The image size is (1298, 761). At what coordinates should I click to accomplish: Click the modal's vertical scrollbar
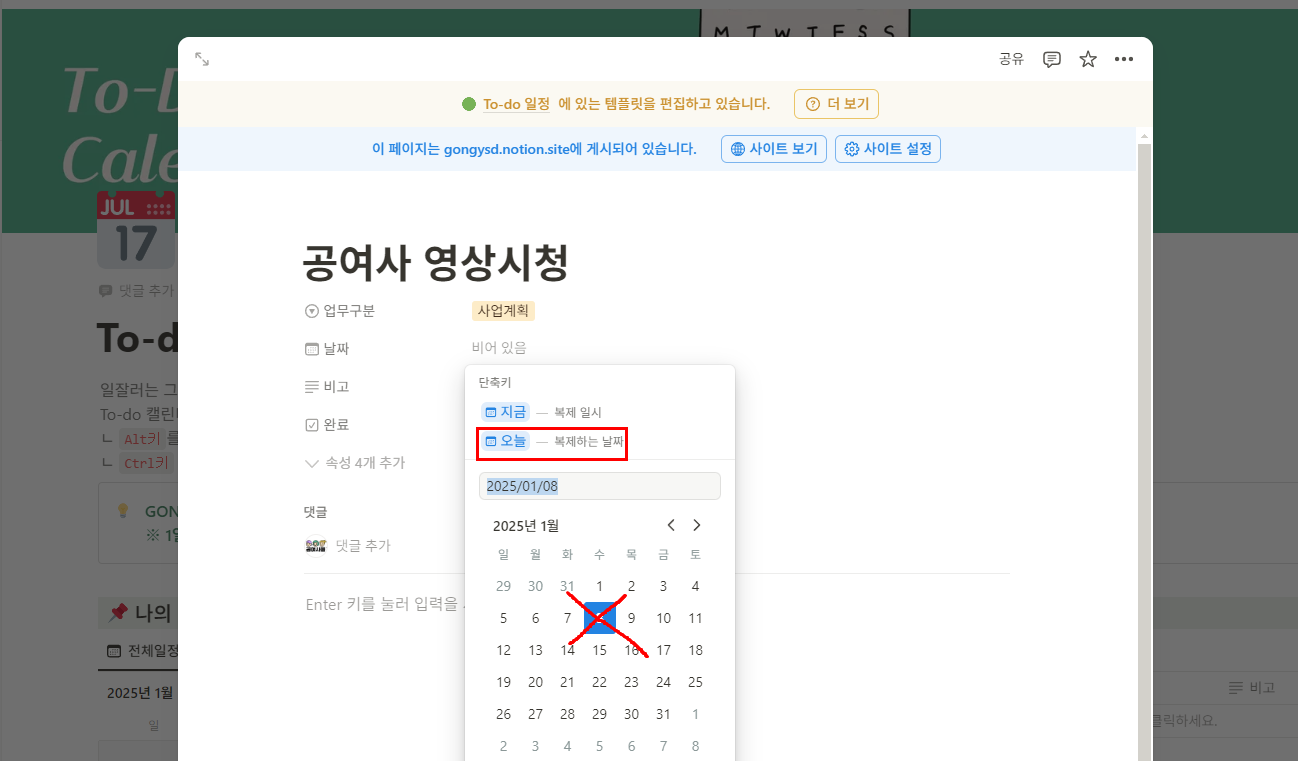pyautogui.click(x=1145, y=450)
